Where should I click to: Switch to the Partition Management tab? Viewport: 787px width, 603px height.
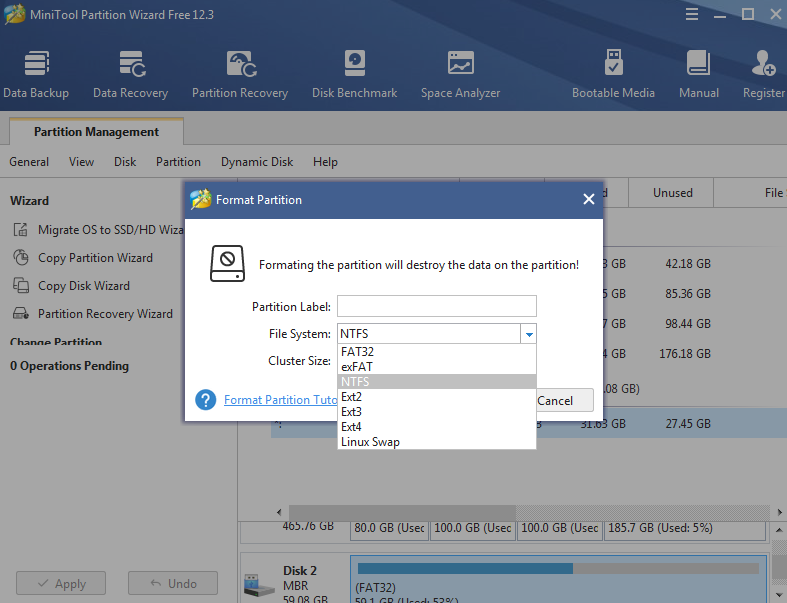(96, 132)
